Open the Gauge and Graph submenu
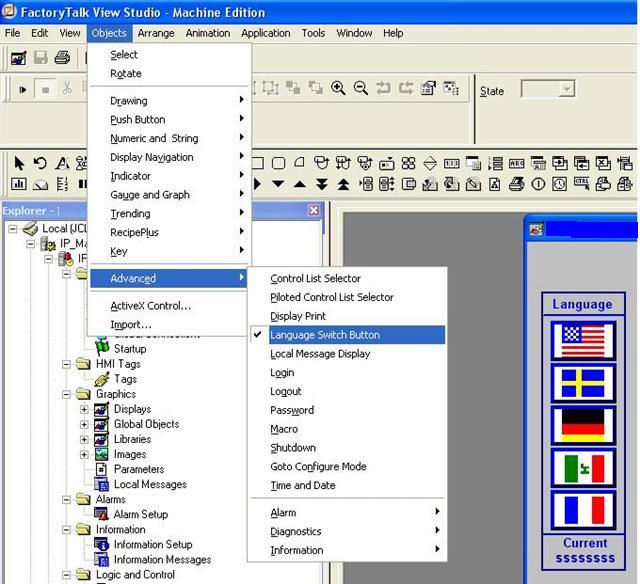The image size is (640, 584). pos(169,195)
